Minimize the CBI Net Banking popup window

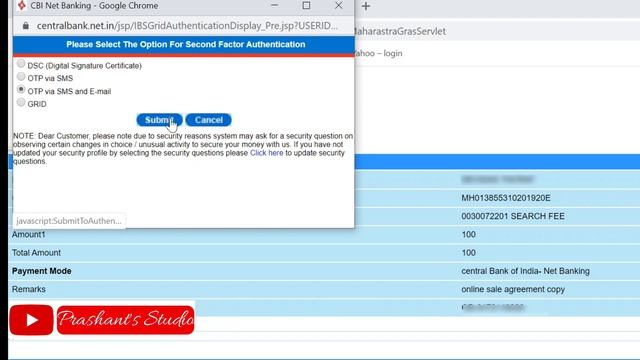click(x=274, y=6)
